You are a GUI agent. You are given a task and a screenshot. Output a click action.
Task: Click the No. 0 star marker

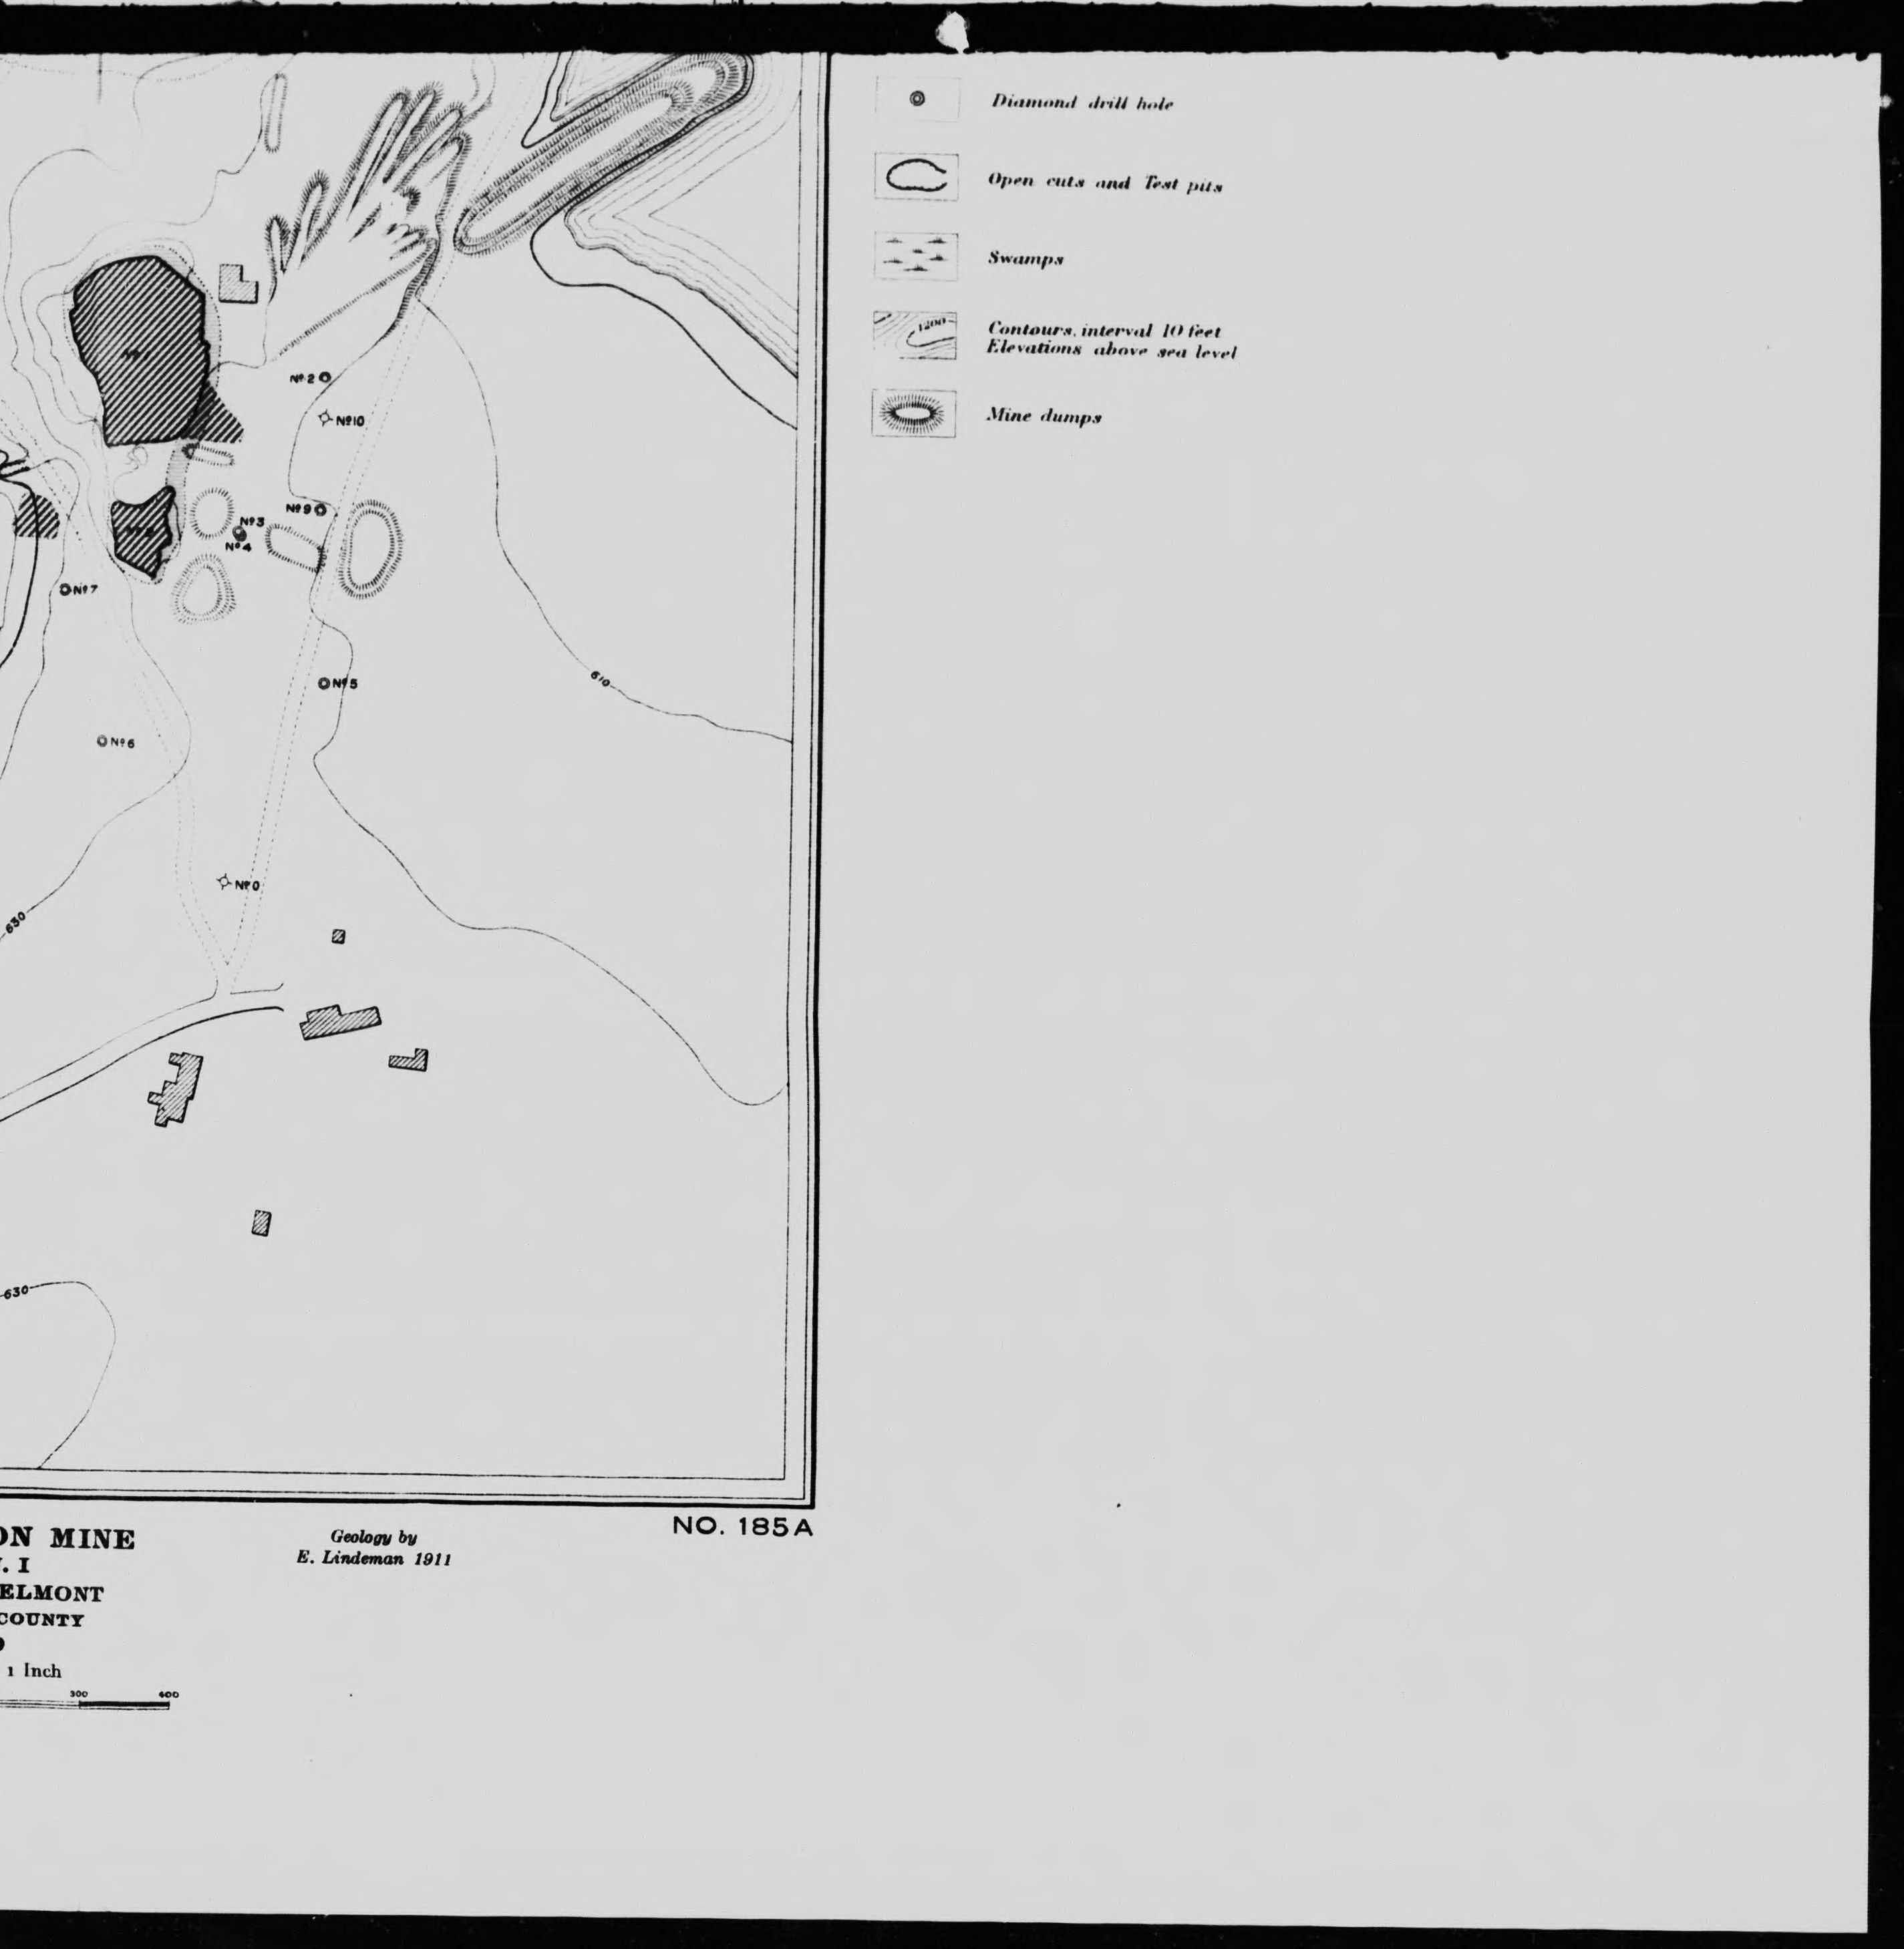click(x=225, y=883)
